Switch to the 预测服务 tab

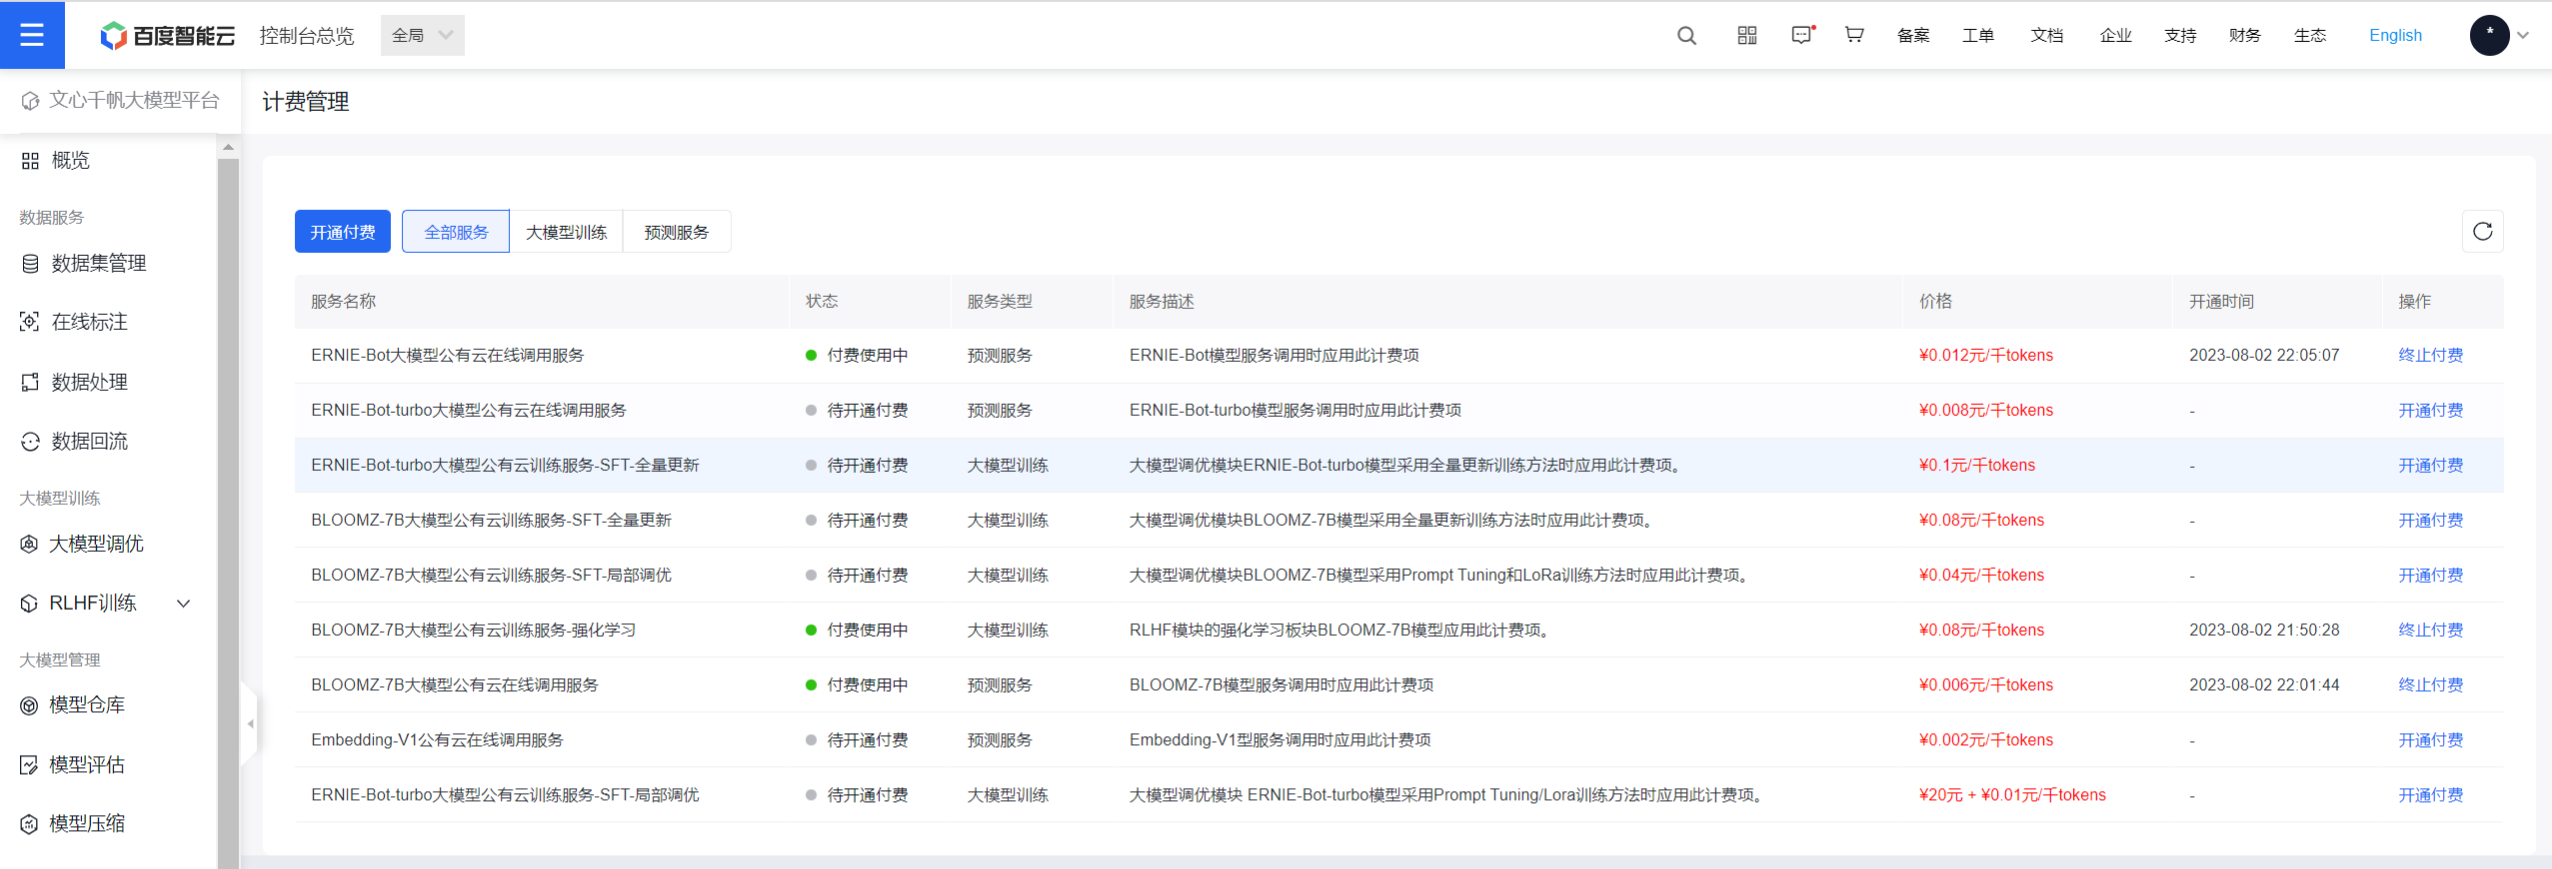pos(677,232)
